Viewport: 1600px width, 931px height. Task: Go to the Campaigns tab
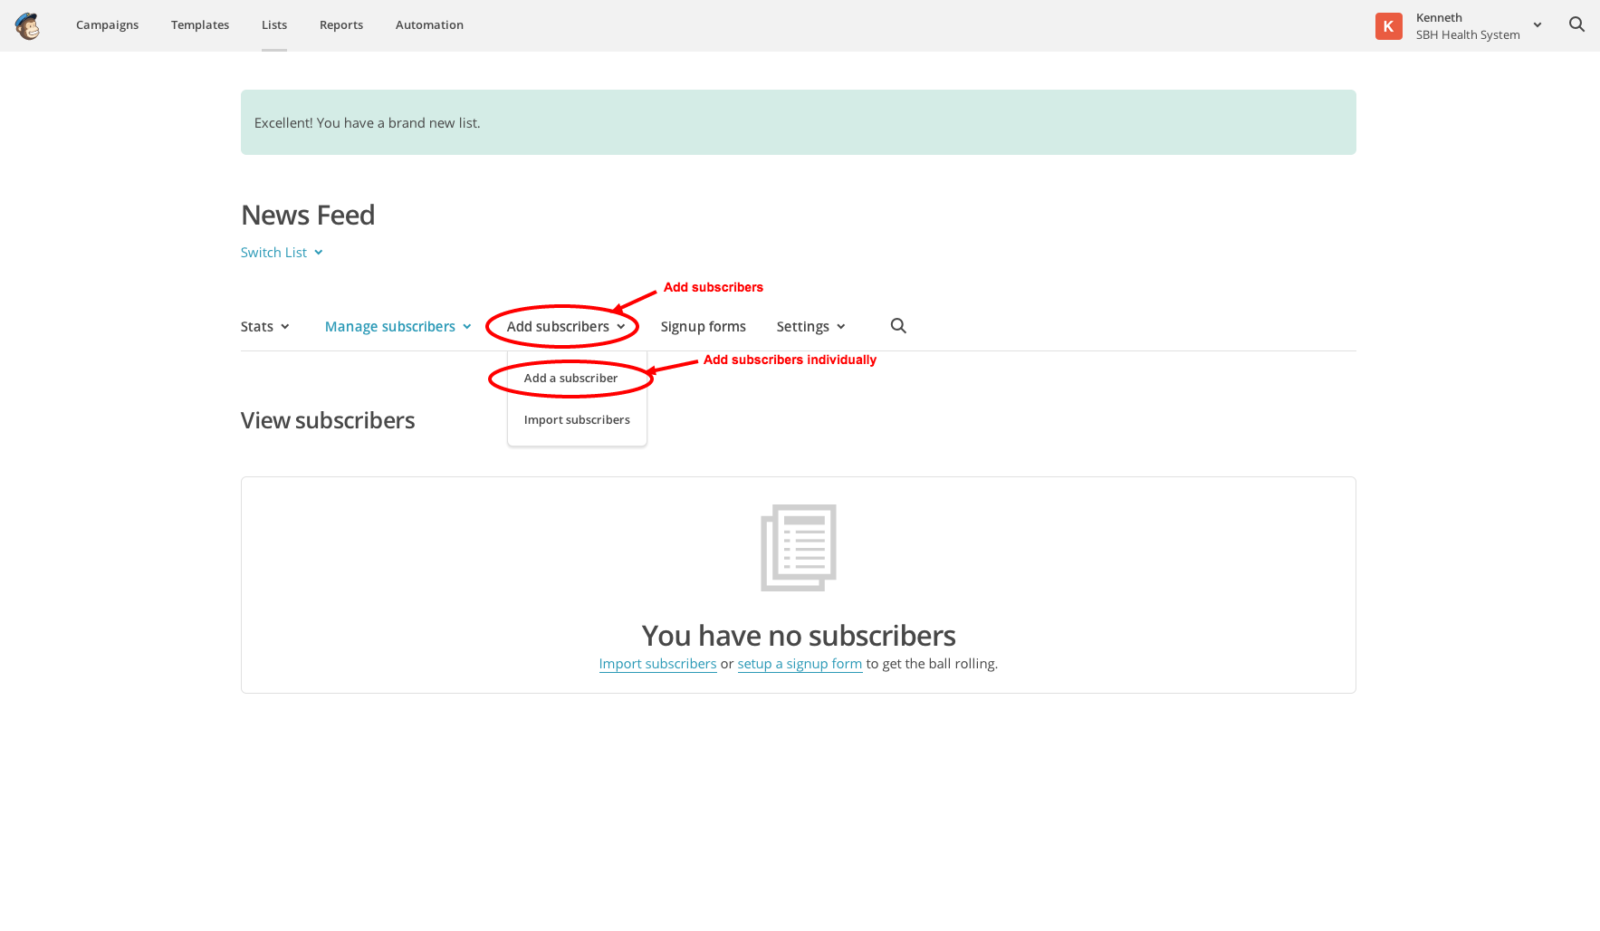point(107,25)
